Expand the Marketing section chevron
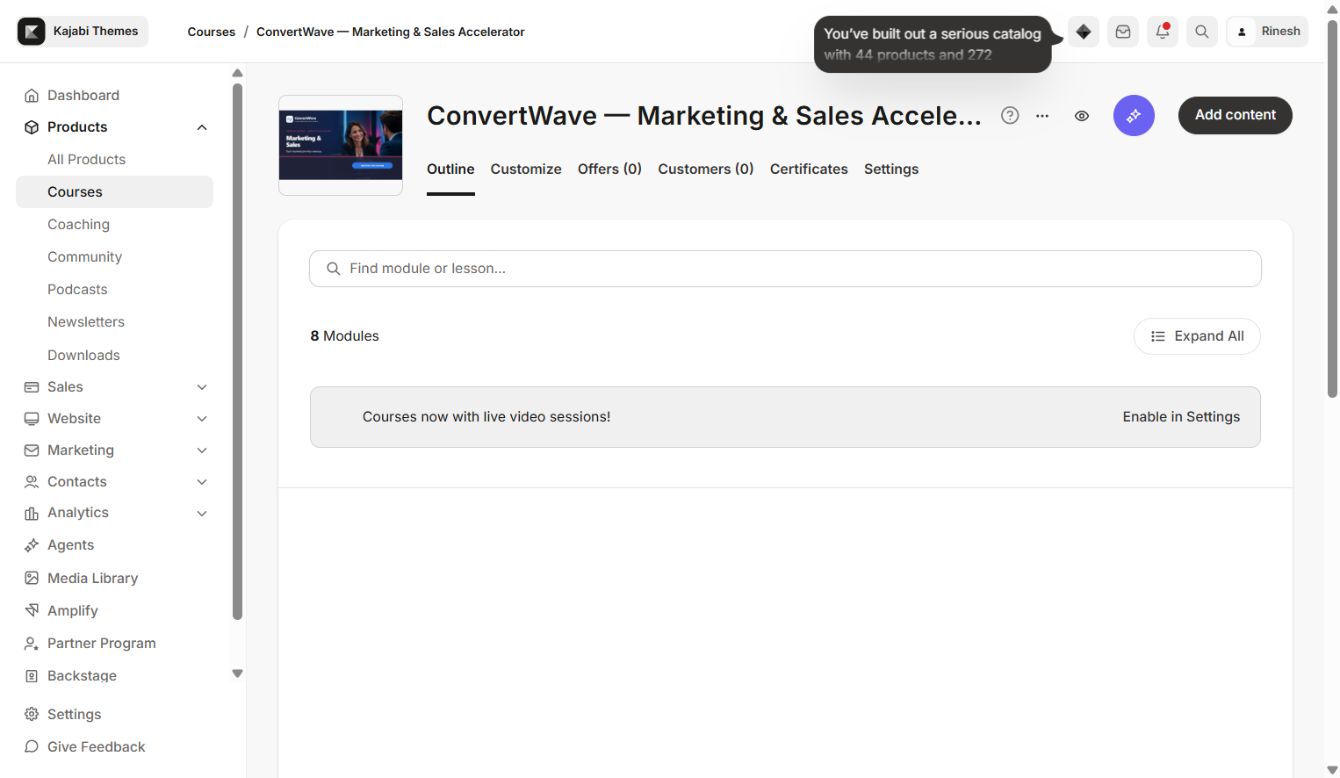The image size is (1340, 778). click(202, 451)
